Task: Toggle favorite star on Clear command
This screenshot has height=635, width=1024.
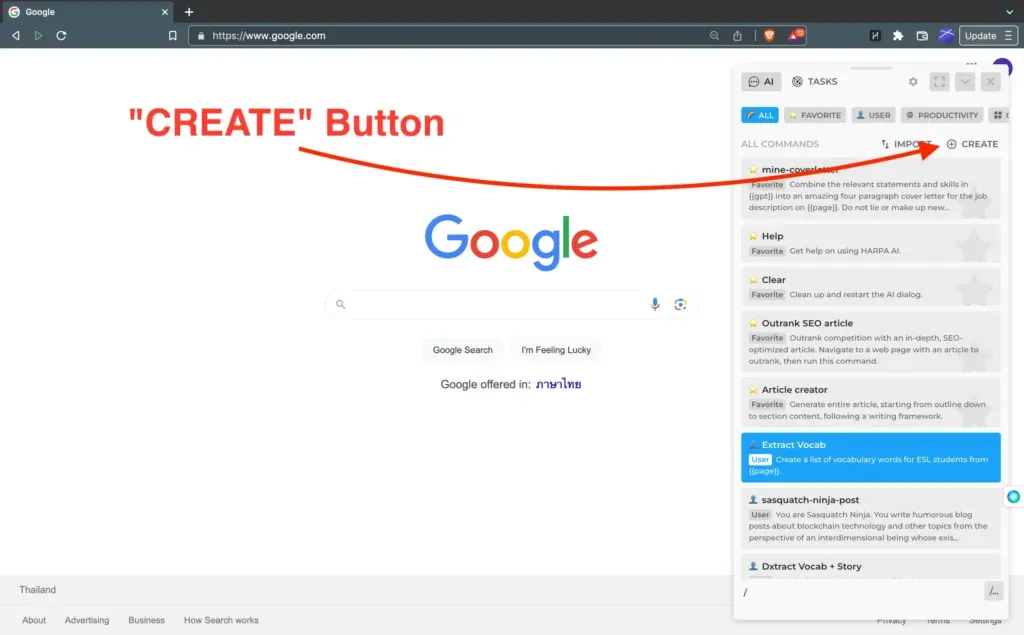Action: click(x=974, y=288)
